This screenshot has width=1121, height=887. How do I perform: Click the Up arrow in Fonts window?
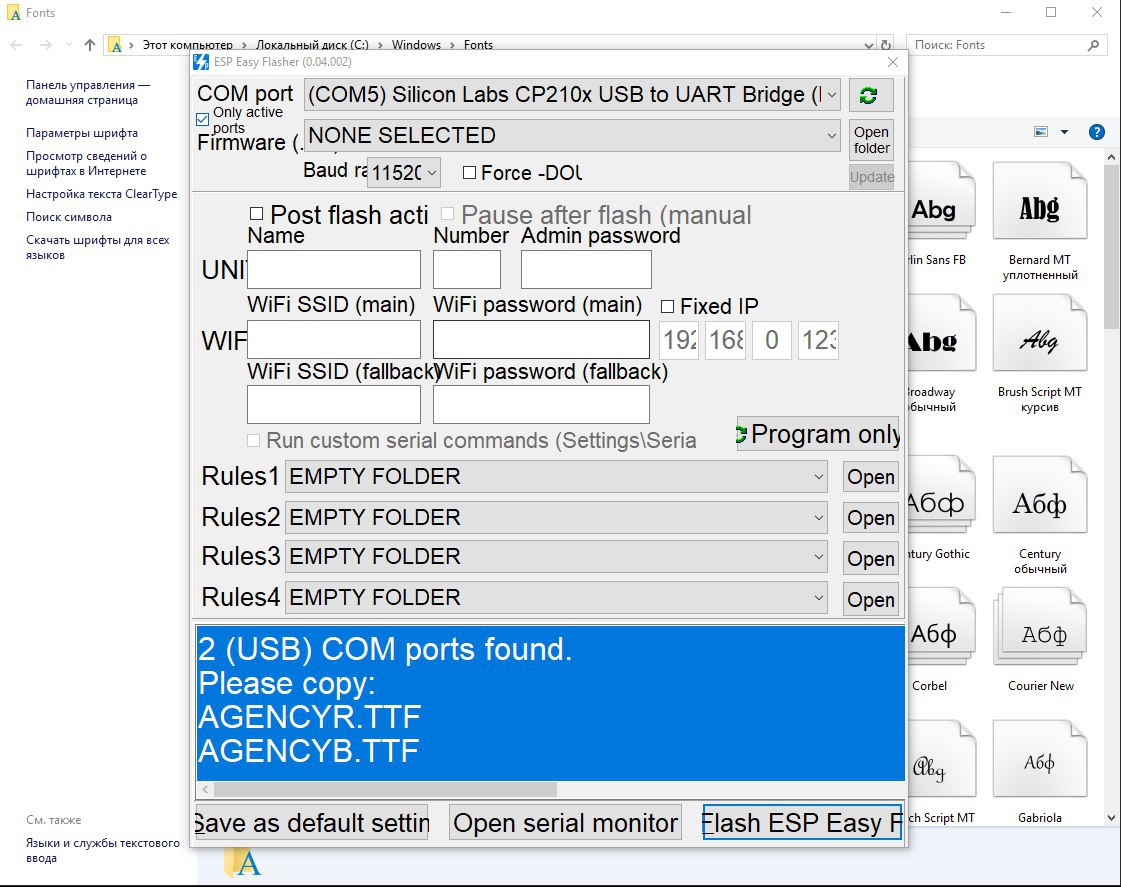pos(89,45)
